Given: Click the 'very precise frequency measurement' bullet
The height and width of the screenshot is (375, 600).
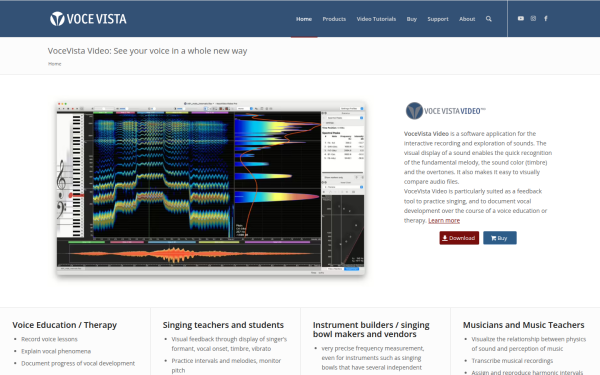Looking at the screenshot, I should point(373,358).
